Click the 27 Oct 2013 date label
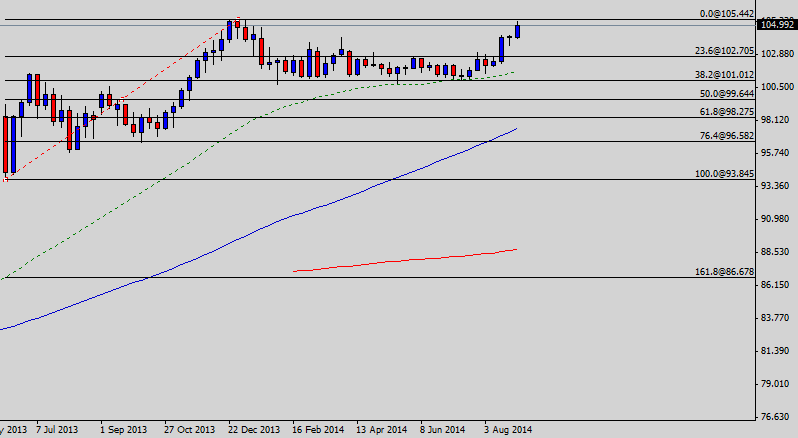The height and width of the screenshot is (438, 798). [189, 429]
